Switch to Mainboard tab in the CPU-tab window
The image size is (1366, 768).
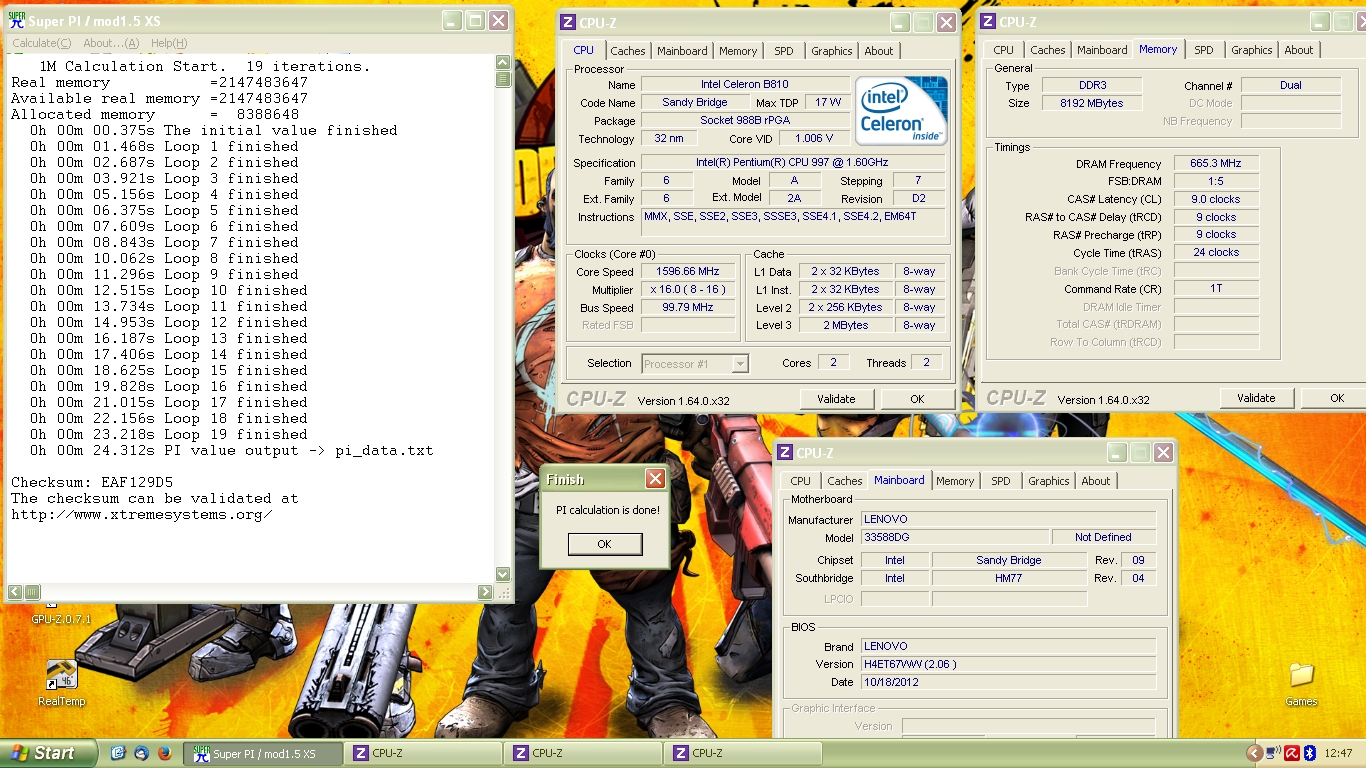coord(683,51)
